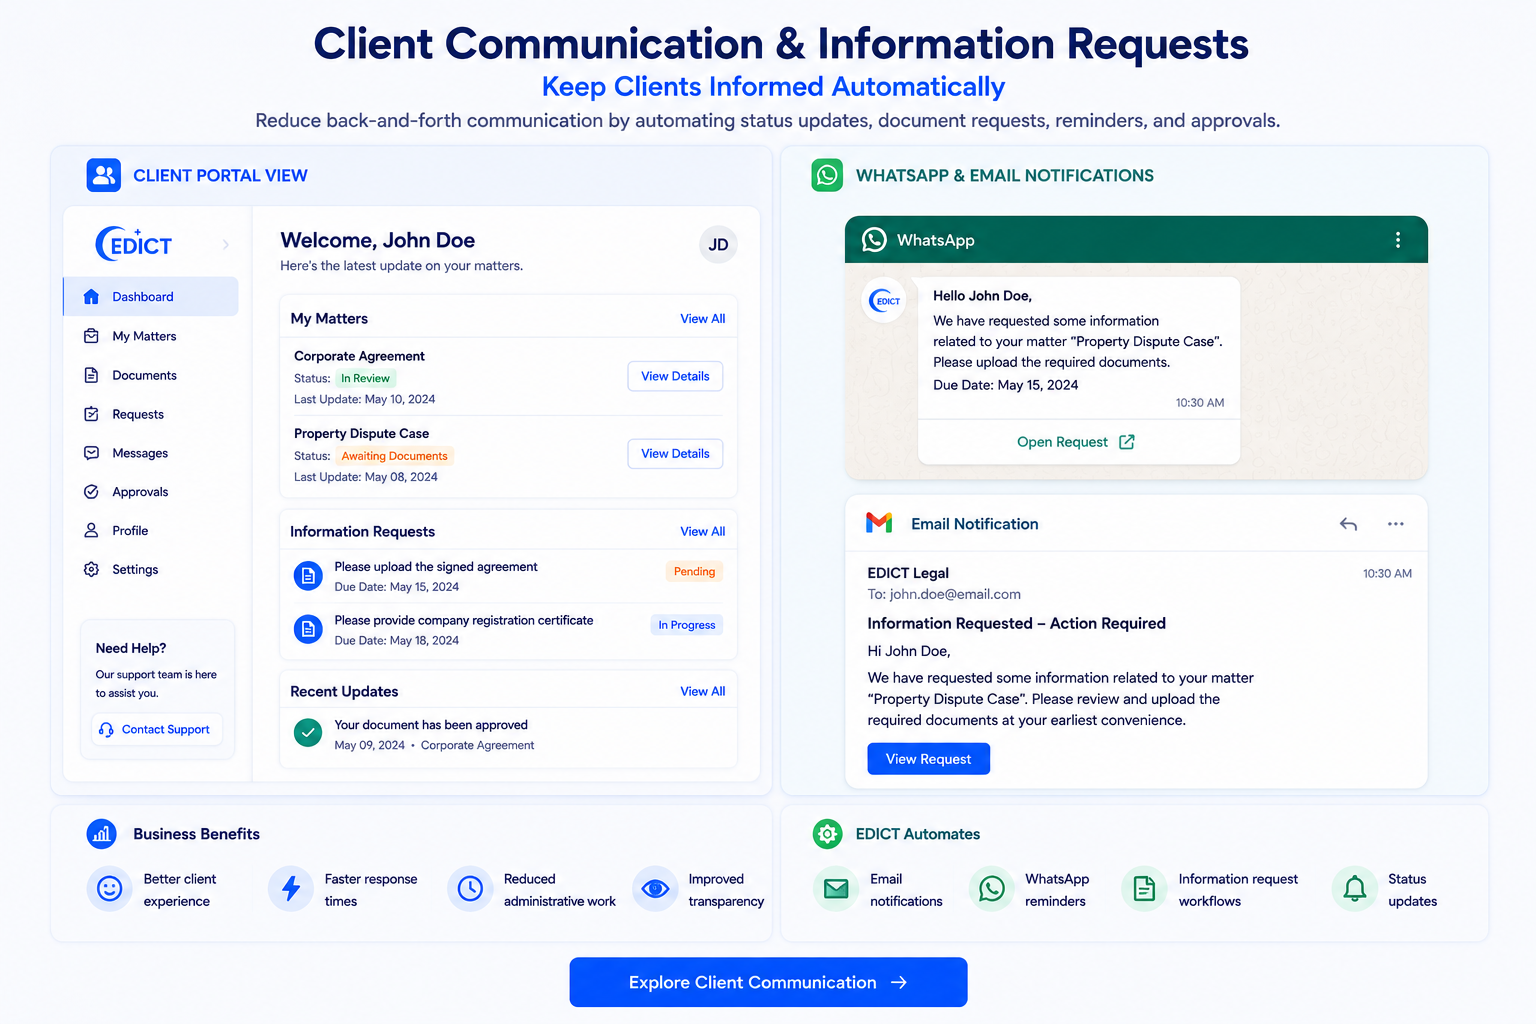
Task: Click the signed agreement request document icon
Action: (x=308, y=576)
